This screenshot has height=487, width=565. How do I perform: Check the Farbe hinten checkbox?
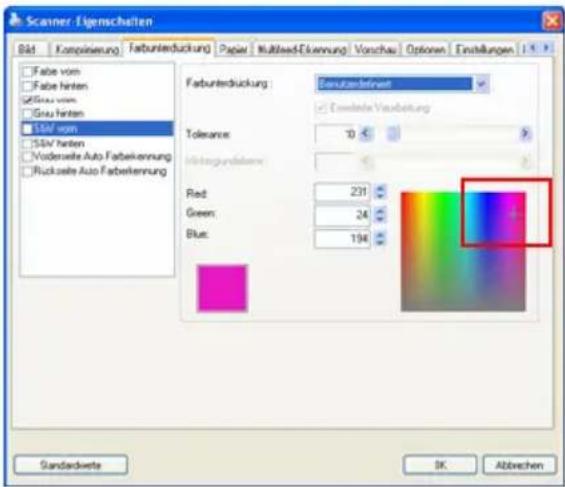coord(27,86)
